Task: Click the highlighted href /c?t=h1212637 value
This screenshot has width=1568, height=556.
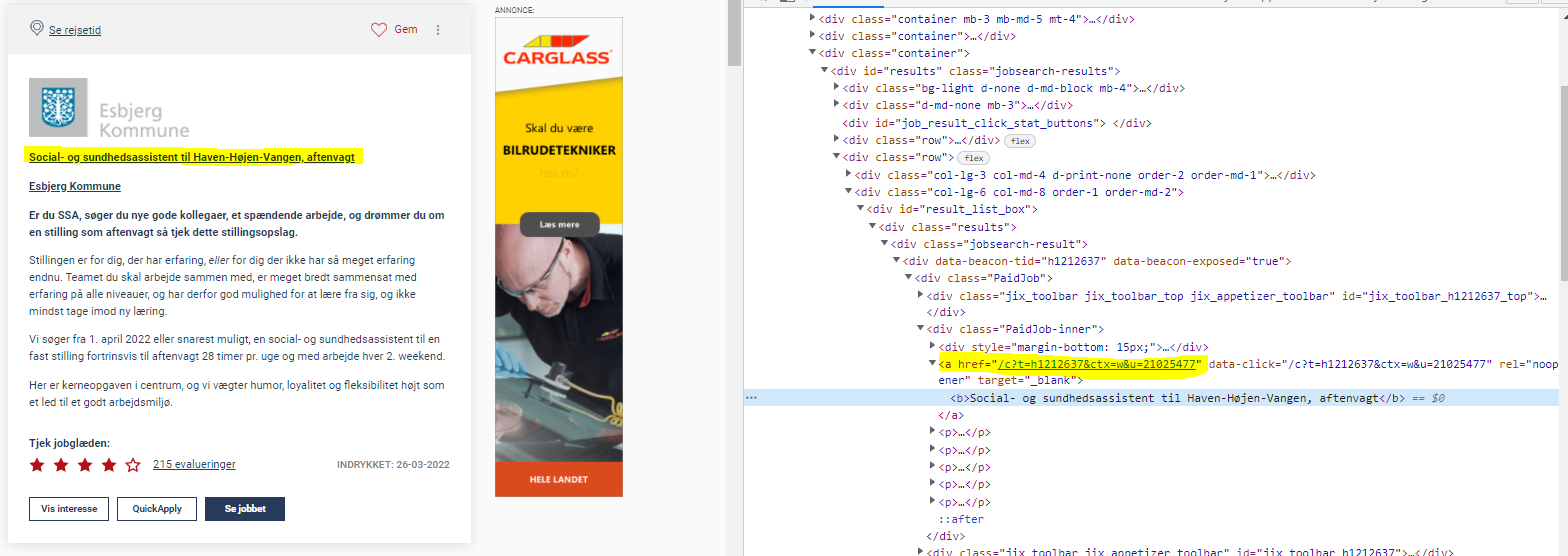Action: coord(1098,364)
